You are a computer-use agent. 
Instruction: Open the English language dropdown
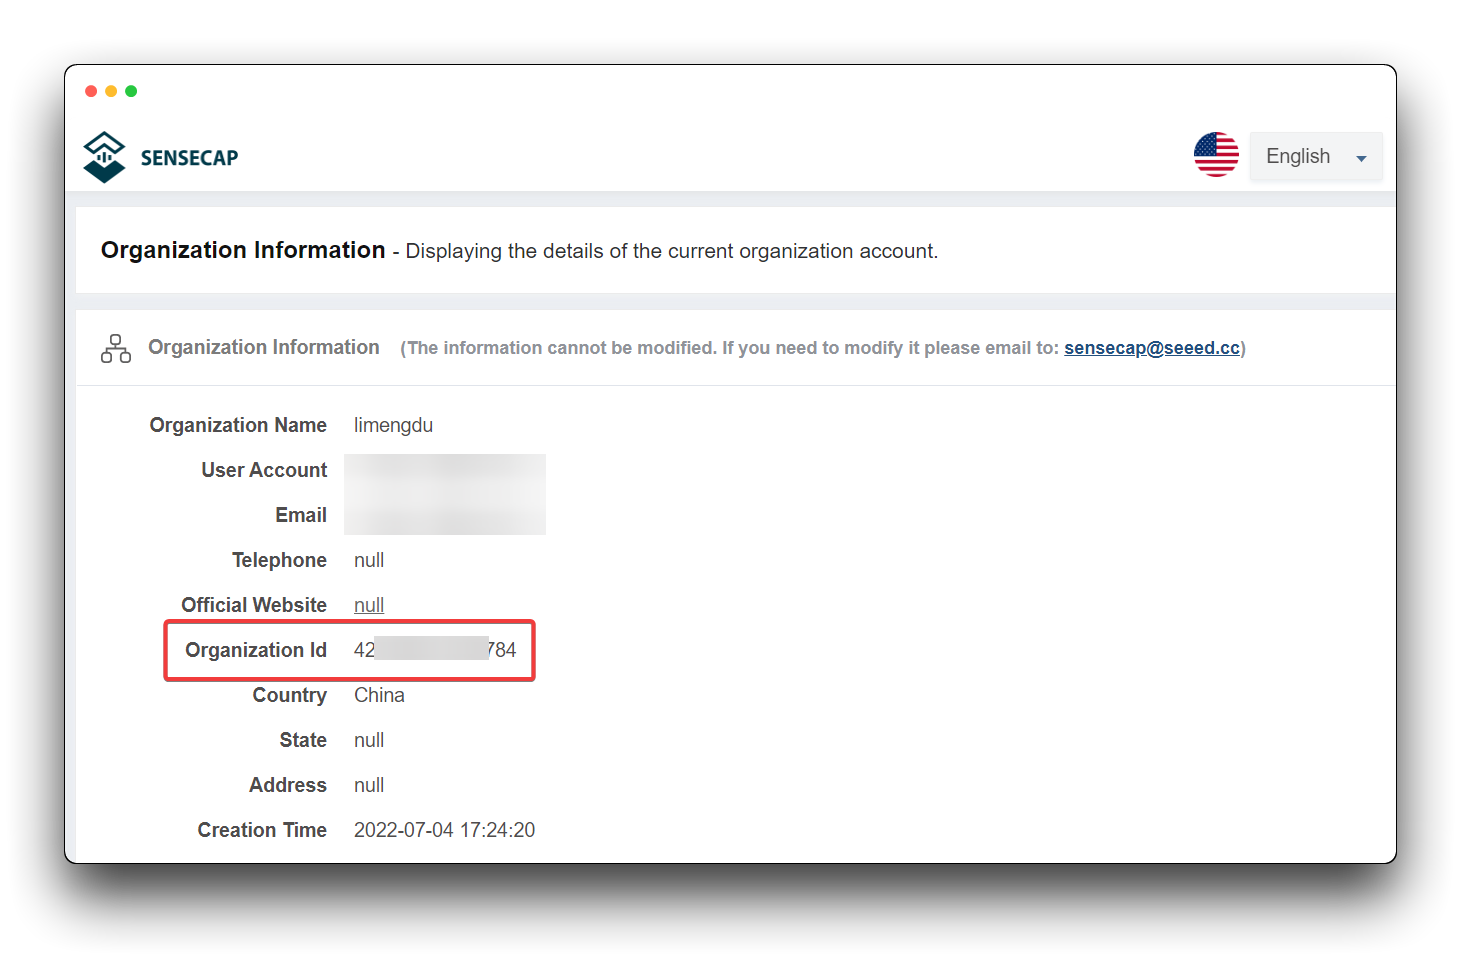tap(1316, 156)
